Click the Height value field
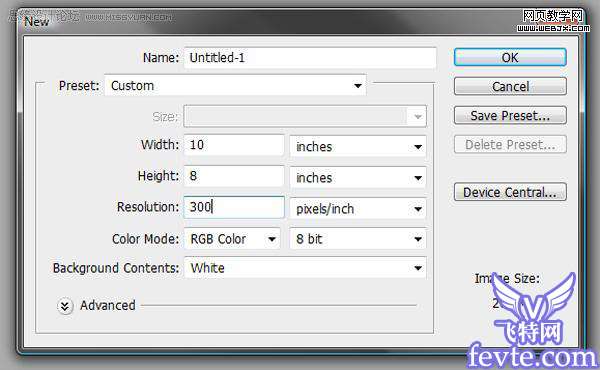 [234, 176]
